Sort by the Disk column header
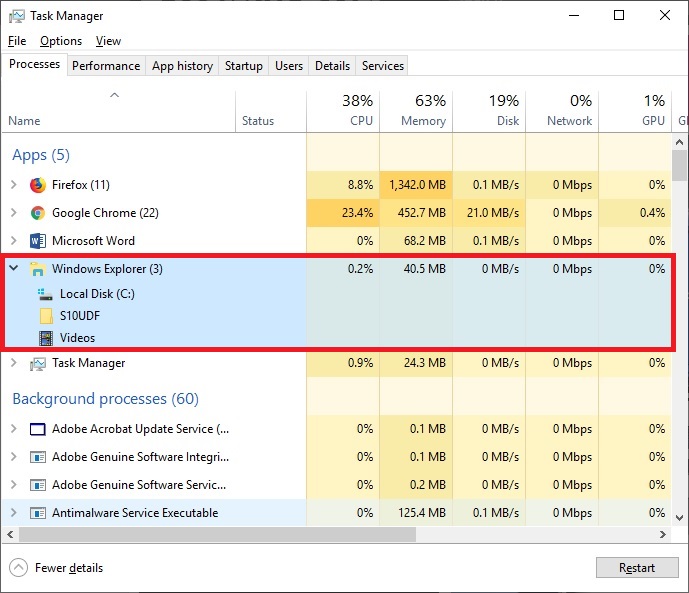Image resolution: width=689 pixels, height=593 pixels. coord(489,112)
